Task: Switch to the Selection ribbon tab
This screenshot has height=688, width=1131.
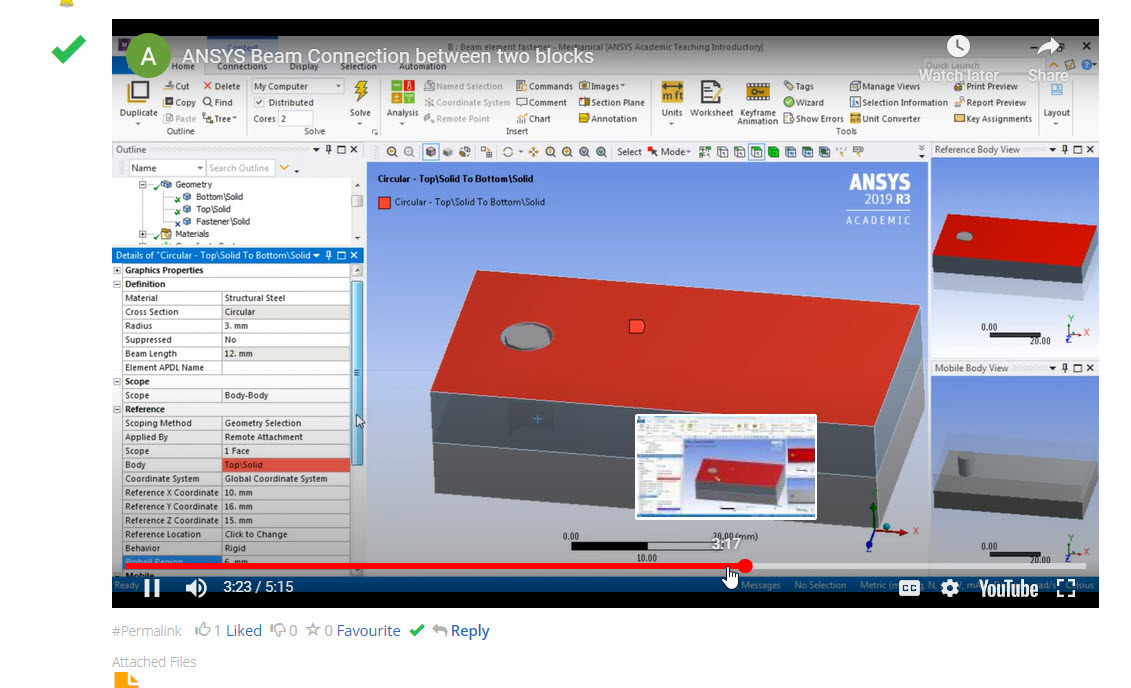Action: (358, 66)
